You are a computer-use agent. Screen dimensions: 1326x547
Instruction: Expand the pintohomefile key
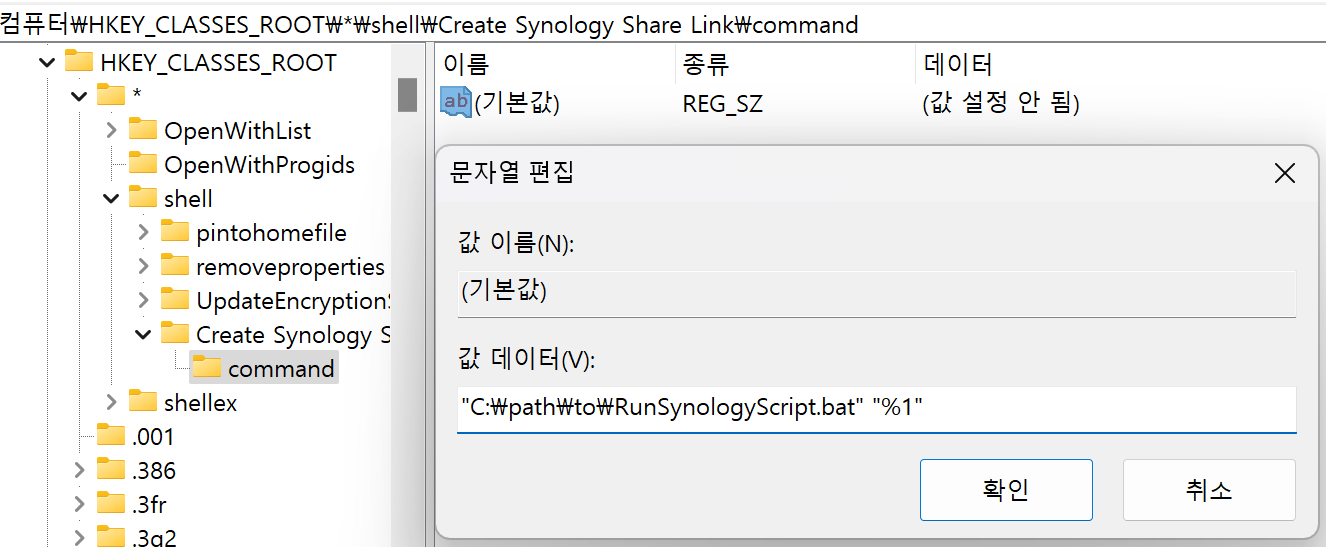pos(143,233)
